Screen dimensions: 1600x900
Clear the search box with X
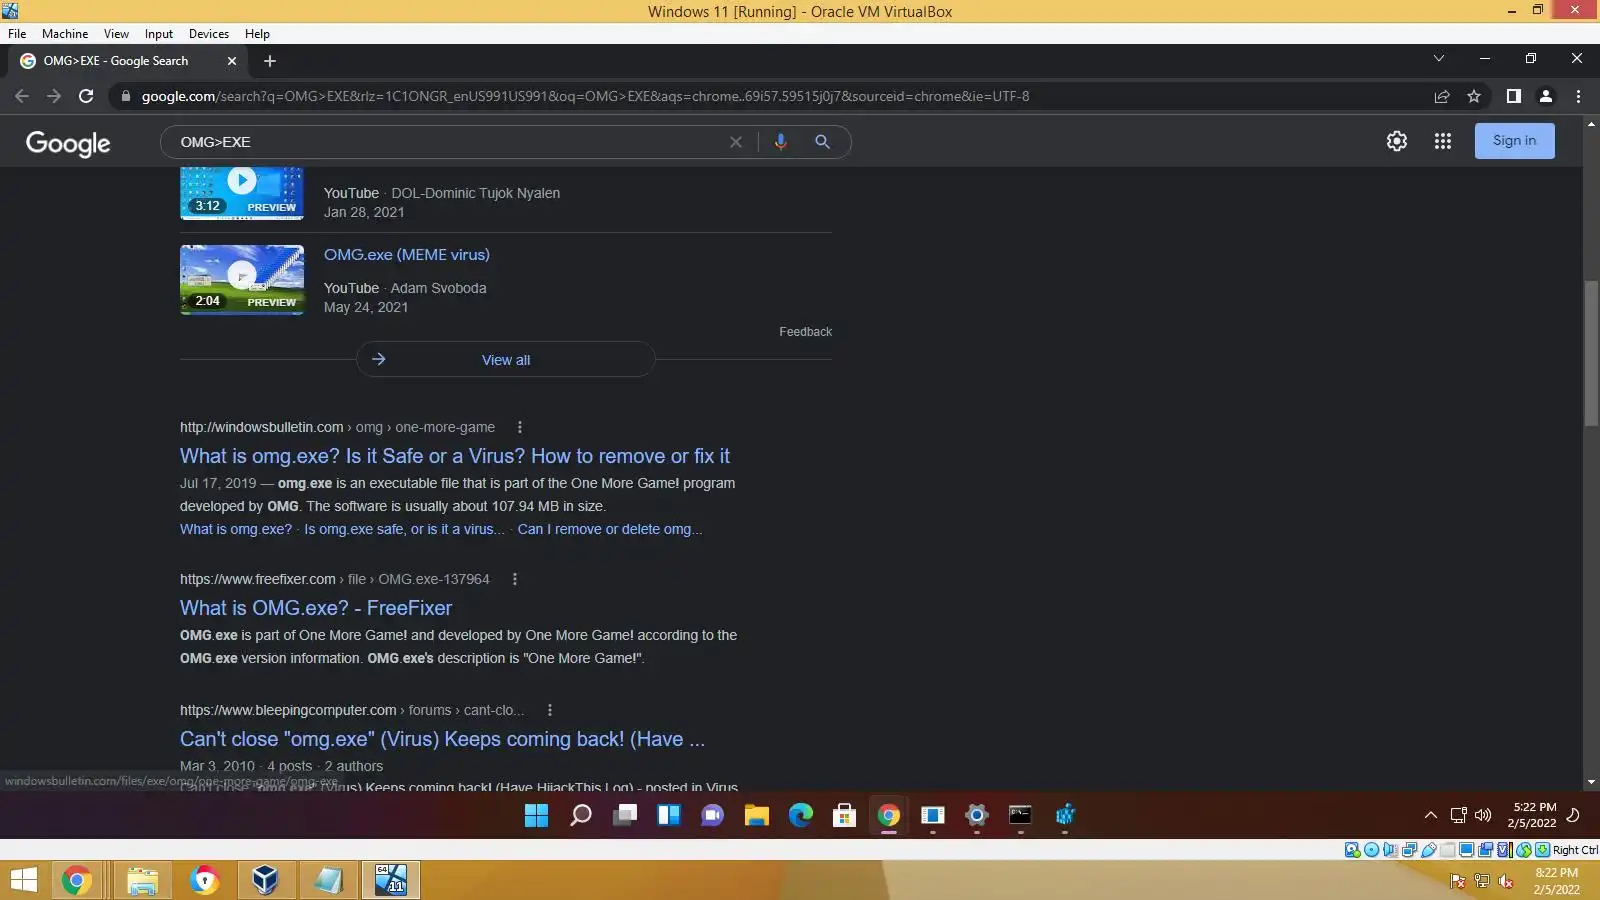click(x=736, y=142)
